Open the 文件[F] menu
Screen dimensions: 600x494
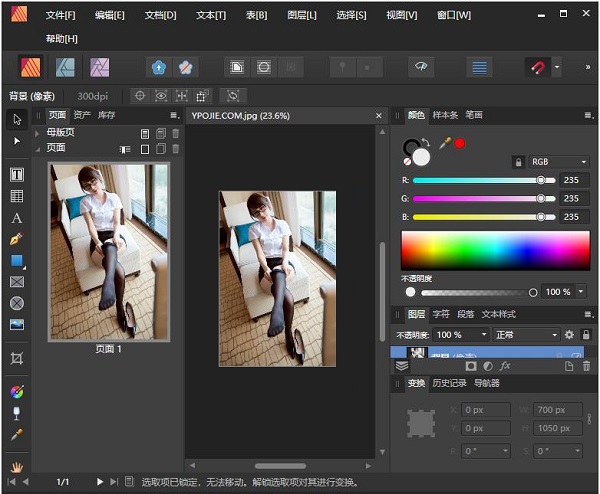pyautogui.click(x=60, y=15)
